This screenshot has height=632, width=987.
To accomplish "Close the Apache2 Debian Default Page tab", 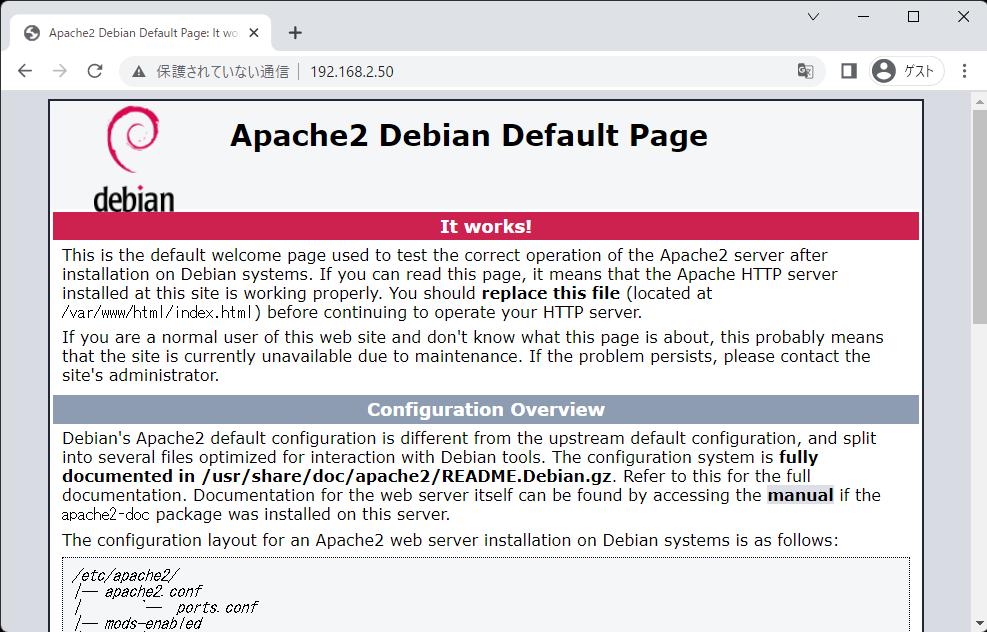I will (x=254, y=33).
